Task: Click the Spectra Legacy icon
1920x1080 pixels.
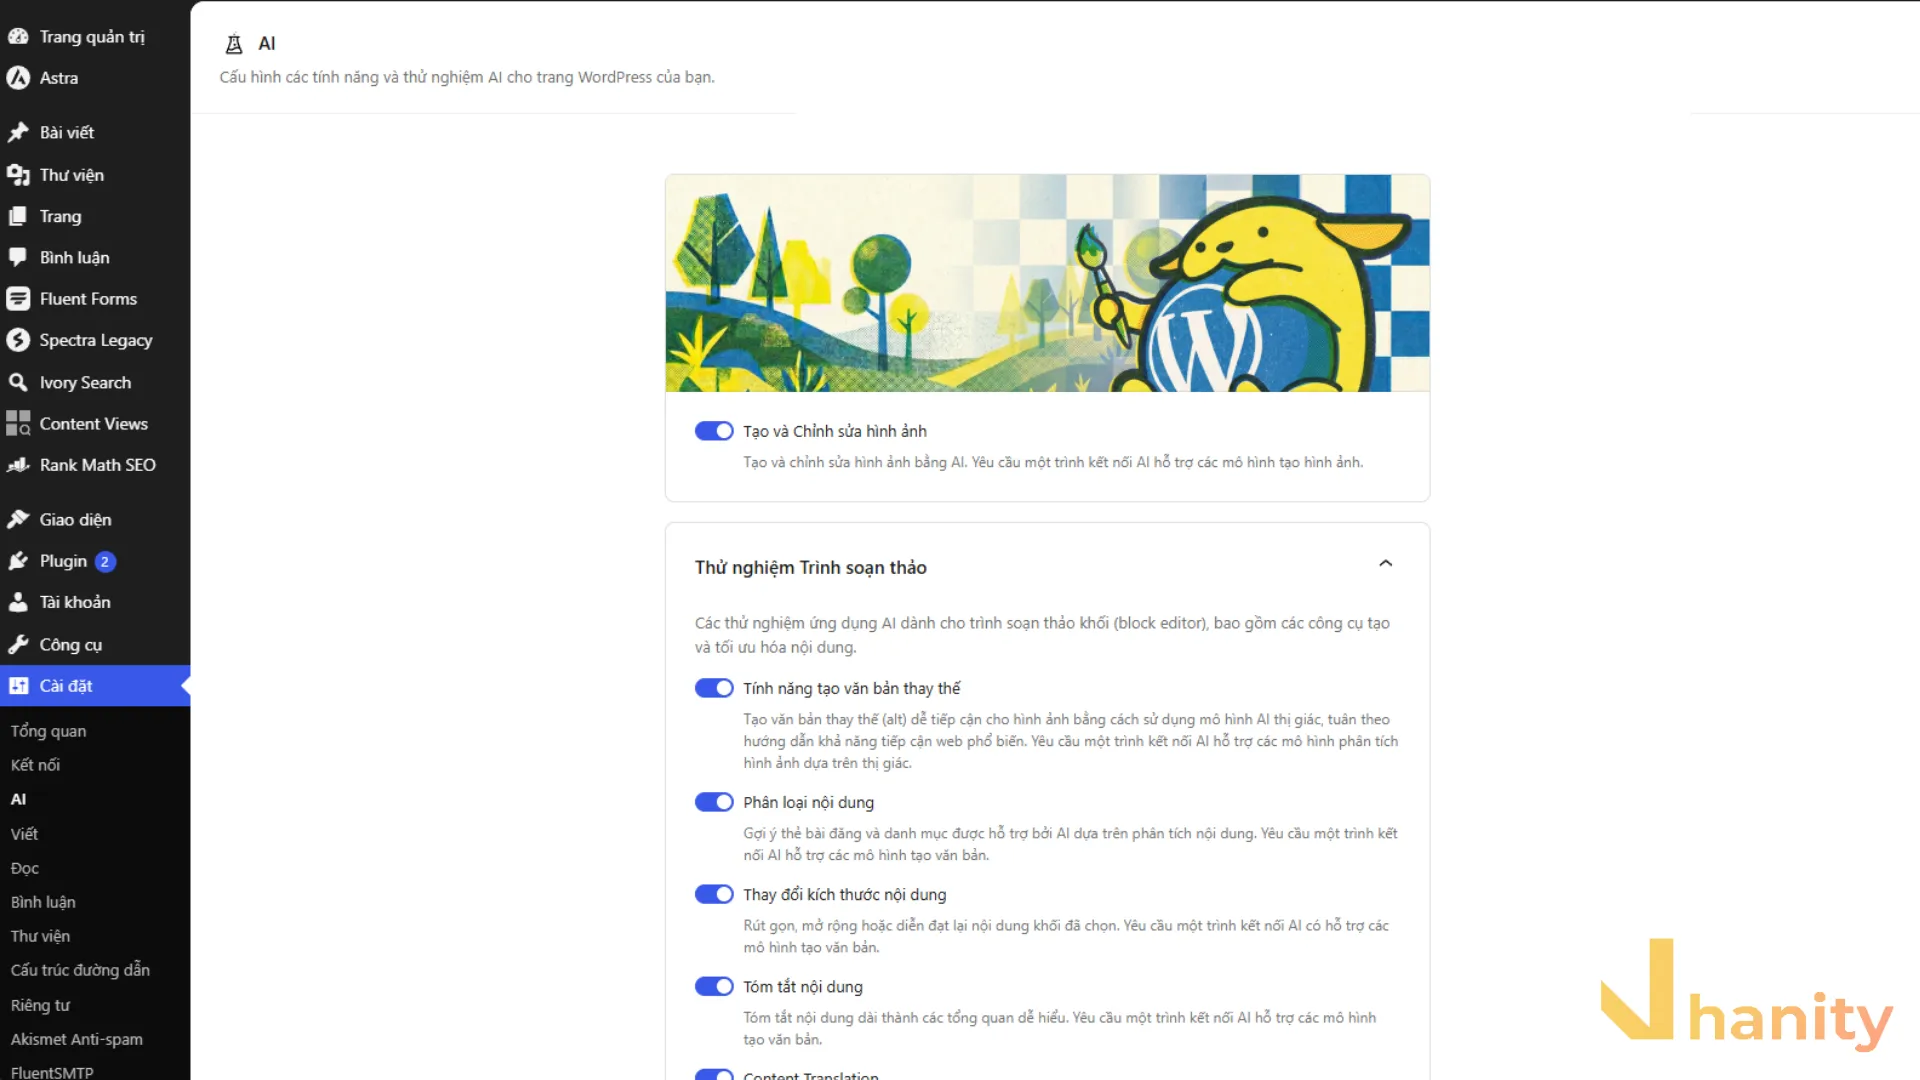Action: pyautogui.click(x=18, y=340)
